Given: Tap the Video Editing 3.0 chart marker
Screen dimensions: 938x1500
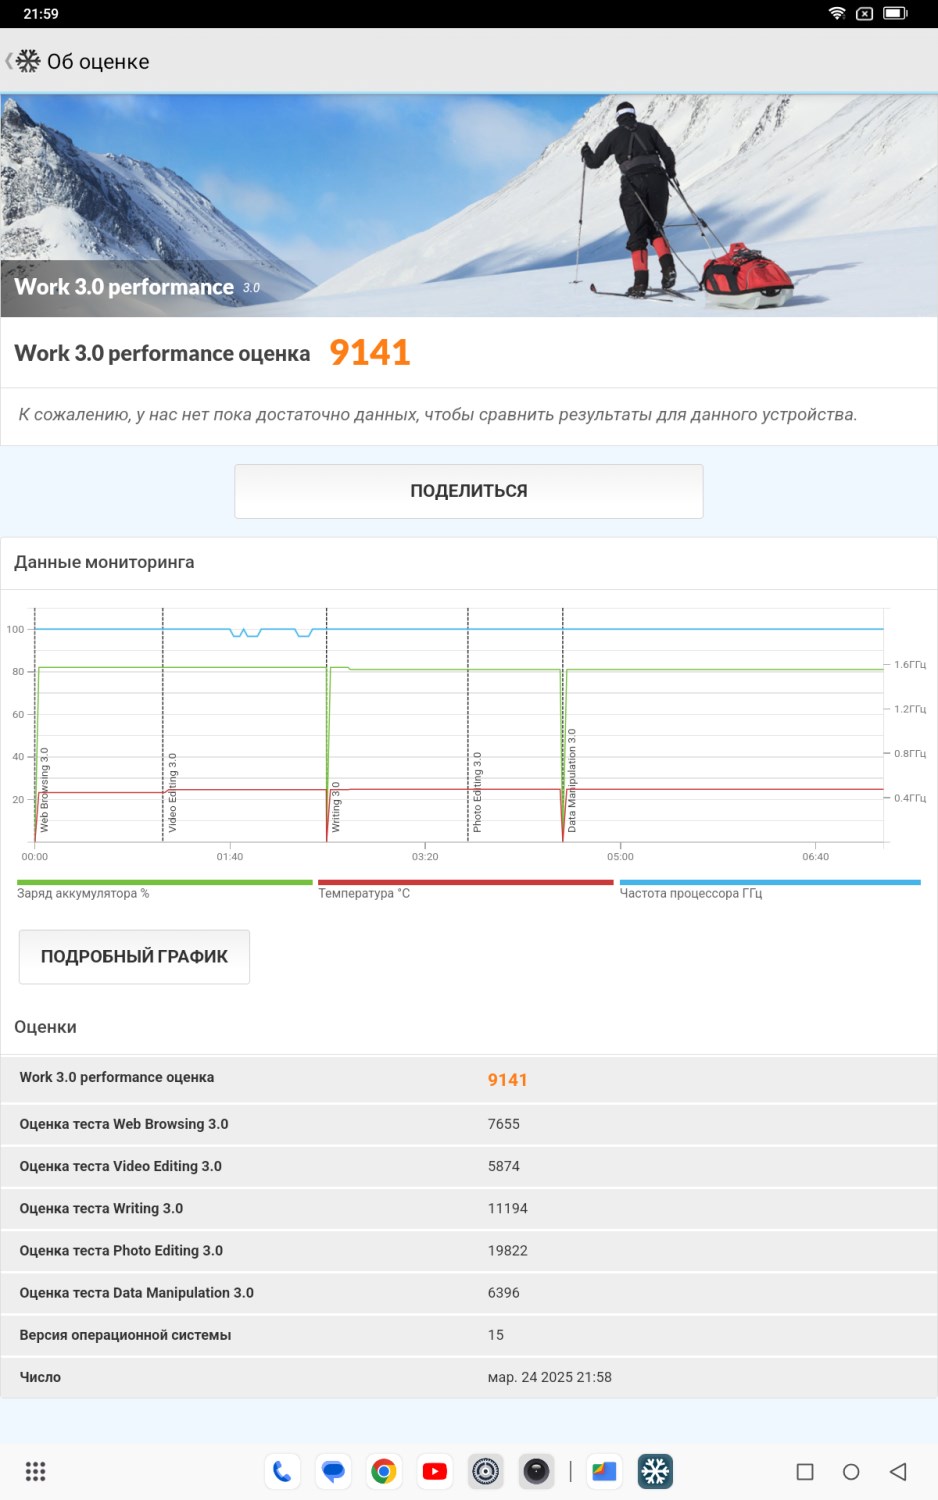Looking at the screenshot, I should 172,793.
